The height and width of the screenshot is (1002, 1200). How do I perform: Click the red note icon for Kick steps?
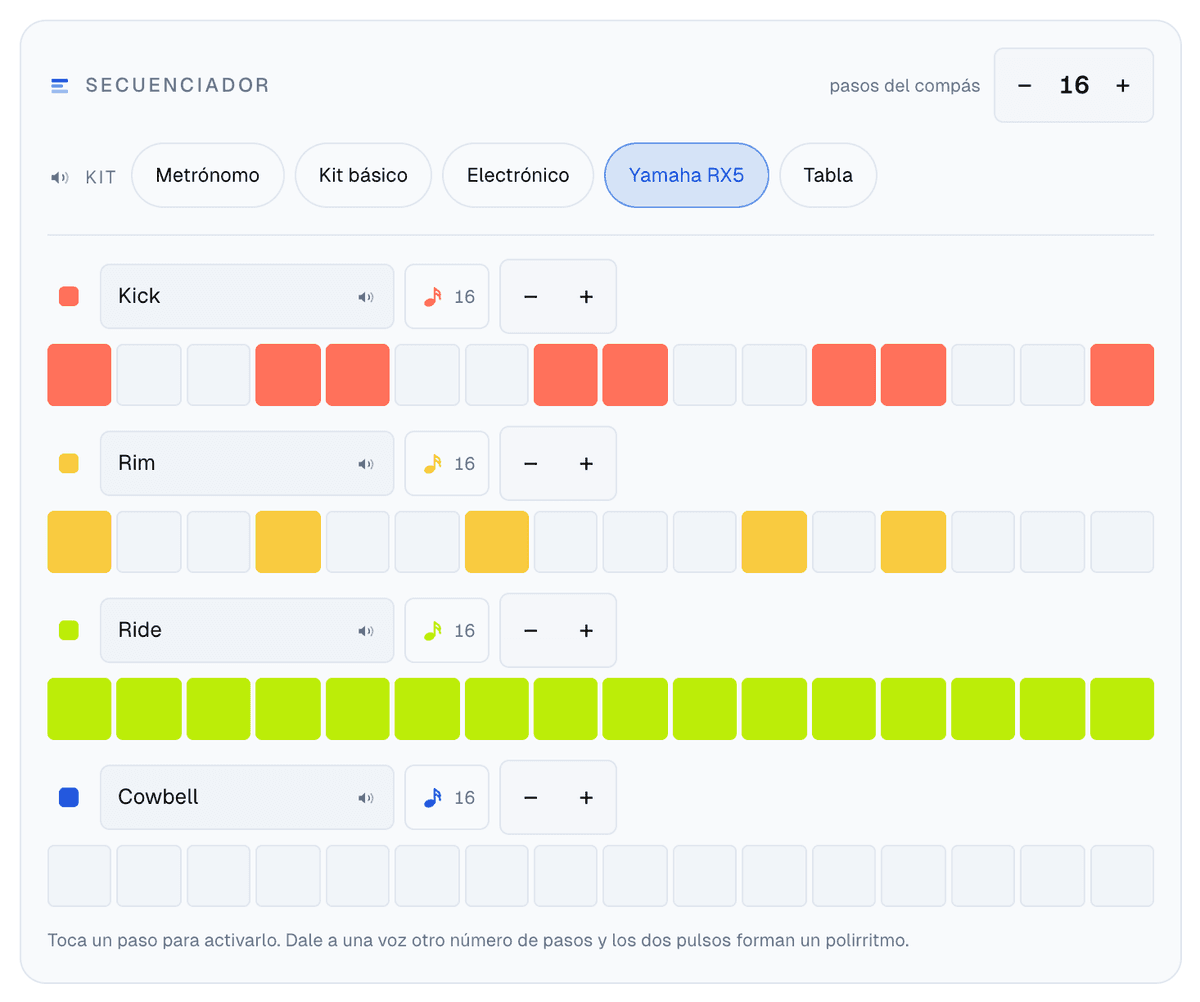point(432,297)
